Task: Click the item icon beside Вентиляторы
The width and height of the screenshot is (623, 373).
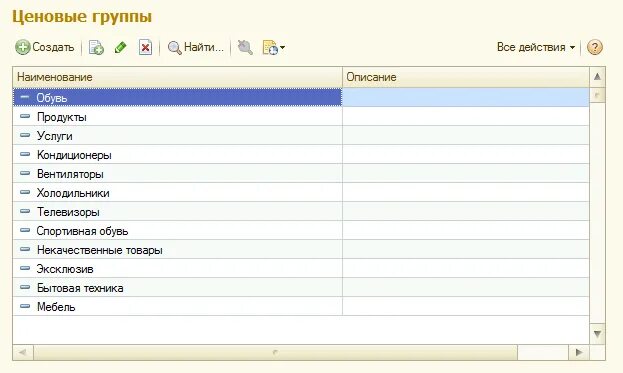Action: pyautogui.click(x=25, y=173)
